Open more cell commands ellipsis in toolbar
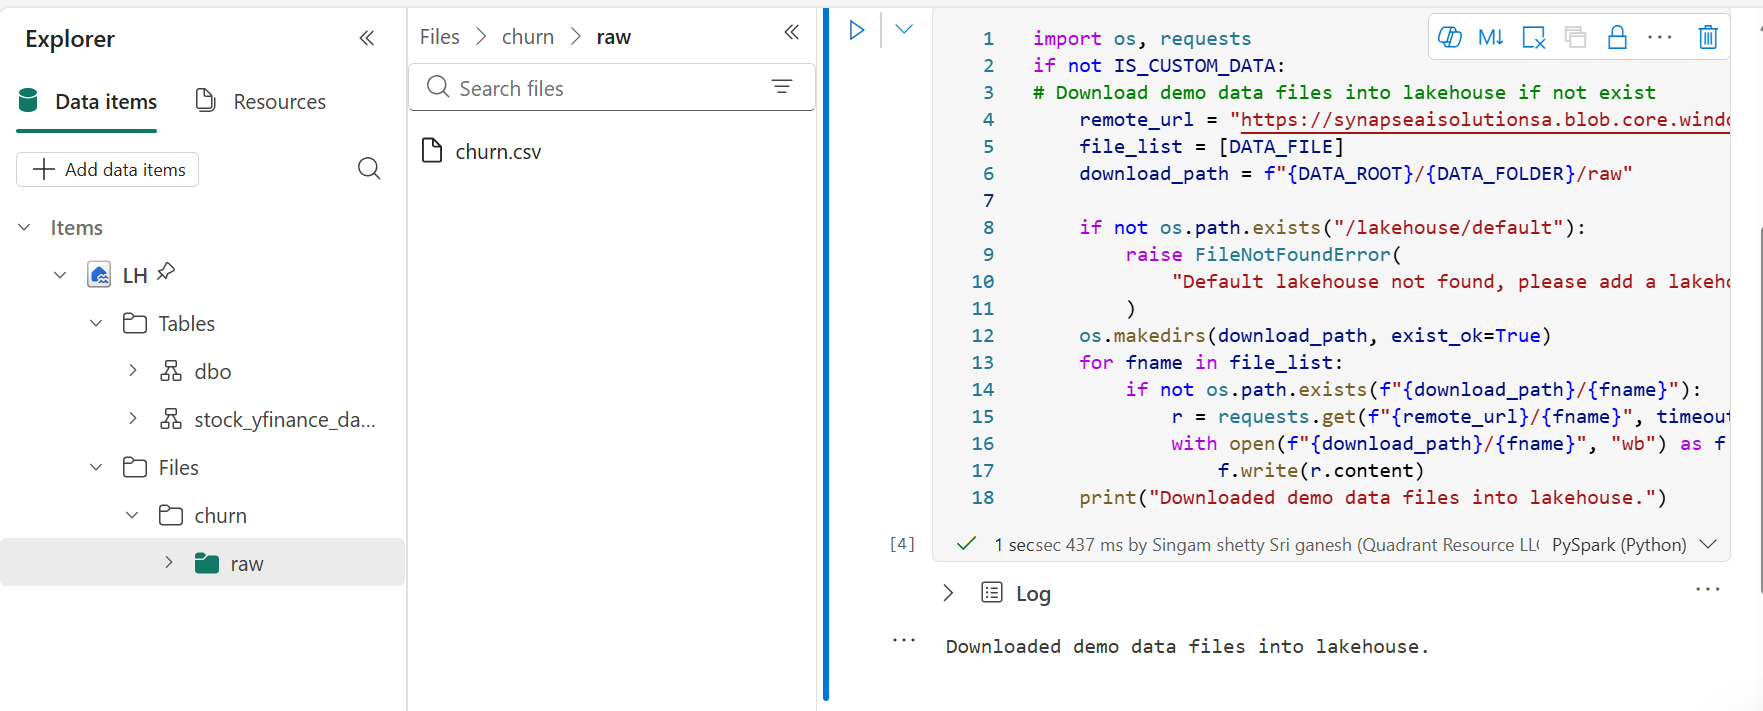Screen dimensions: 1763x711 (1659, 38)
